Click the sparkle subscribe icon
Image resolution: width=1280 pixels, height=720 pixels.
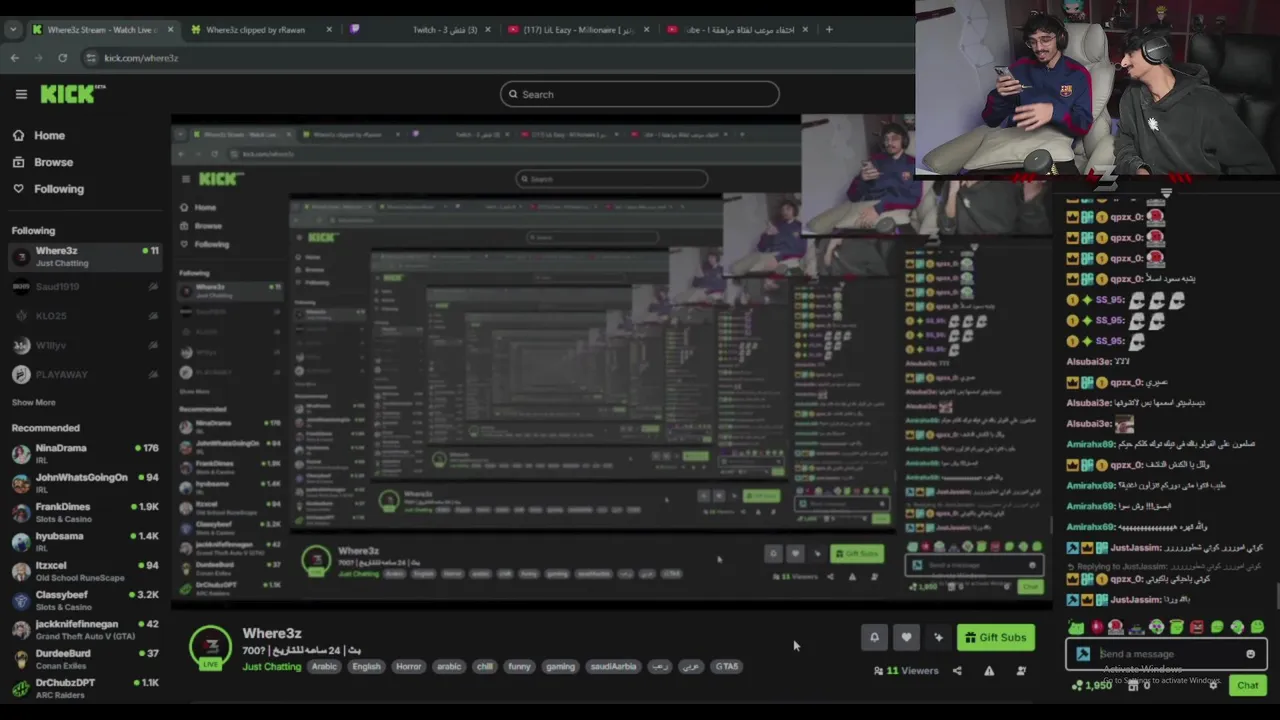coord(938,637)
